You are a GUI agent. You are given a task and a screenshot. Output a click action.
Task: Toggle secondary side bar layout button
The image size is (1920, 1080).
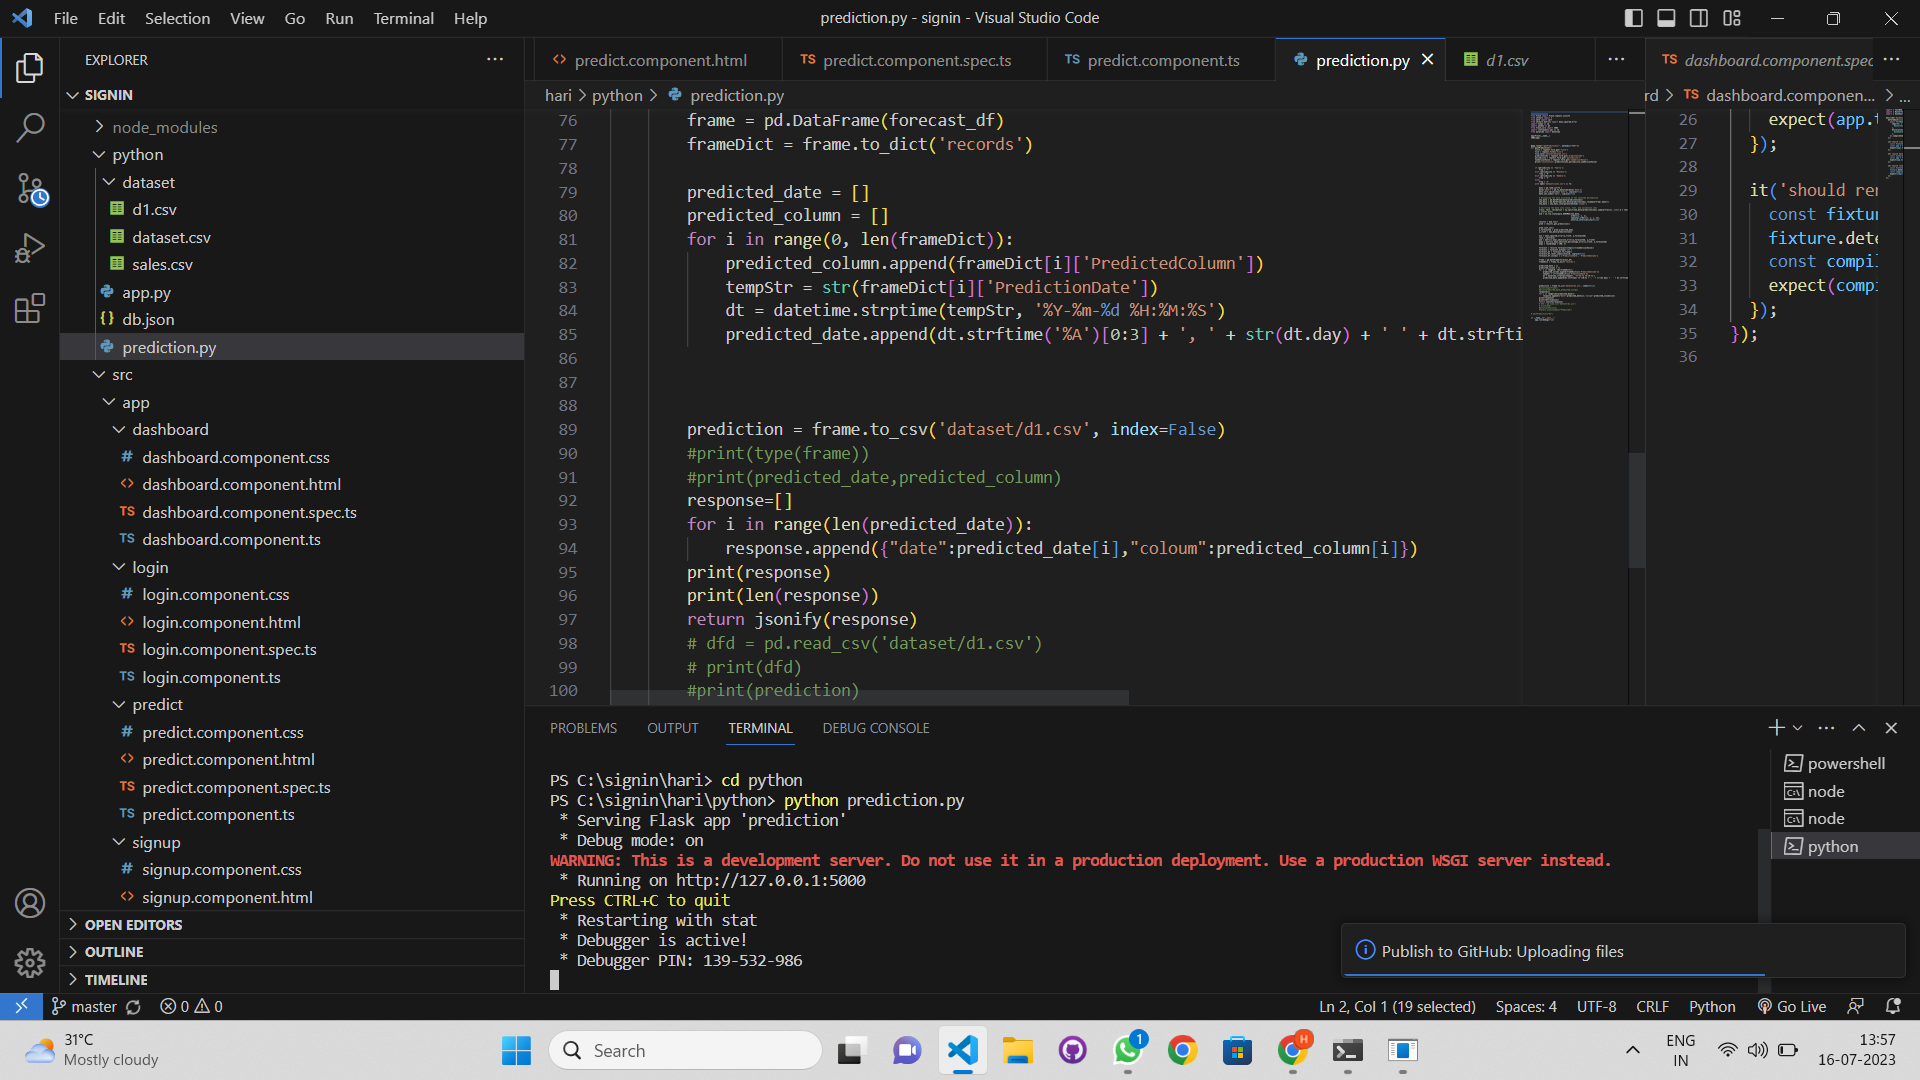[x=1699, y=18]
